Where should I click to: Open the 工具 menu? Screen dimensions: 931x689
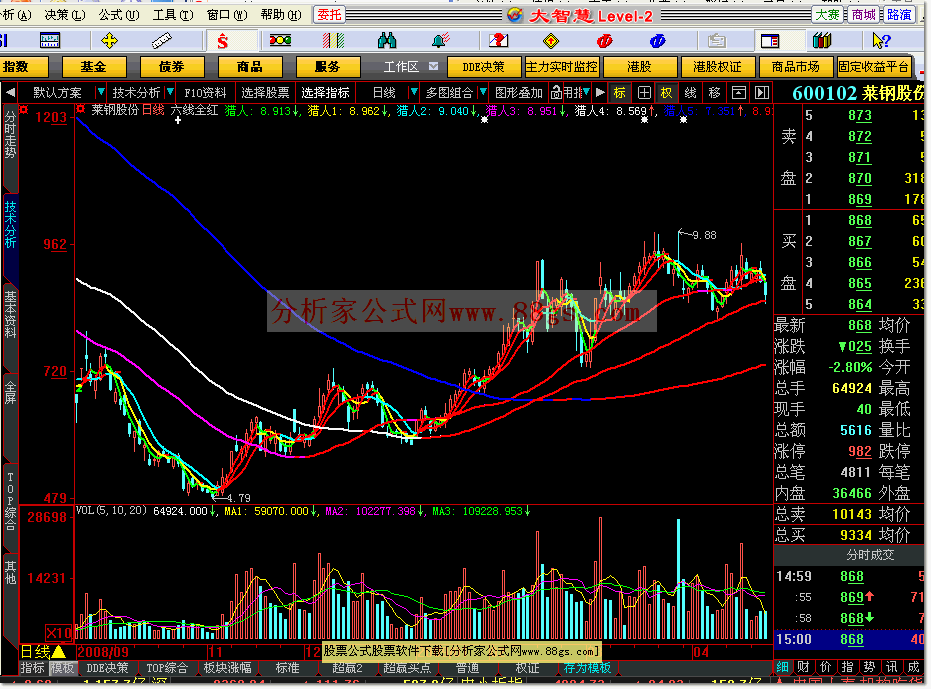coord(173,15)
